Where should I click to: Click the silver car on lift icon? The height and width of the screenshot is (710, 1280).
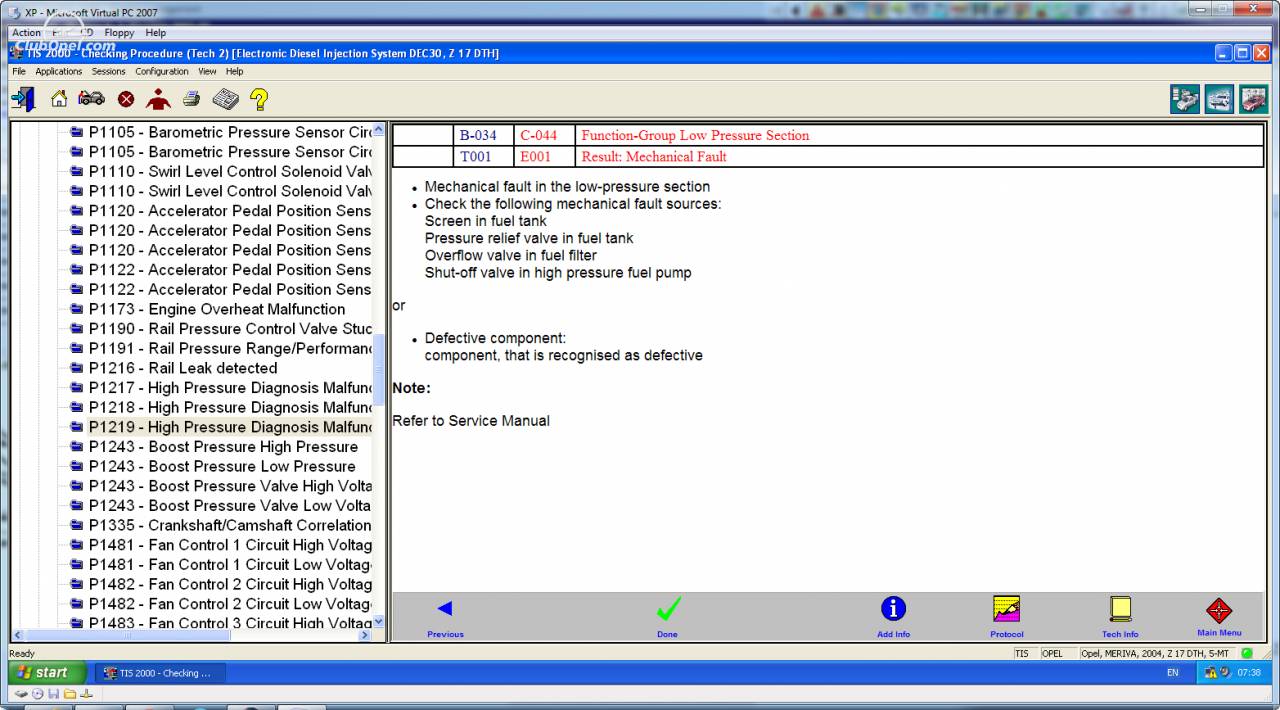[x=1219, y=99]
